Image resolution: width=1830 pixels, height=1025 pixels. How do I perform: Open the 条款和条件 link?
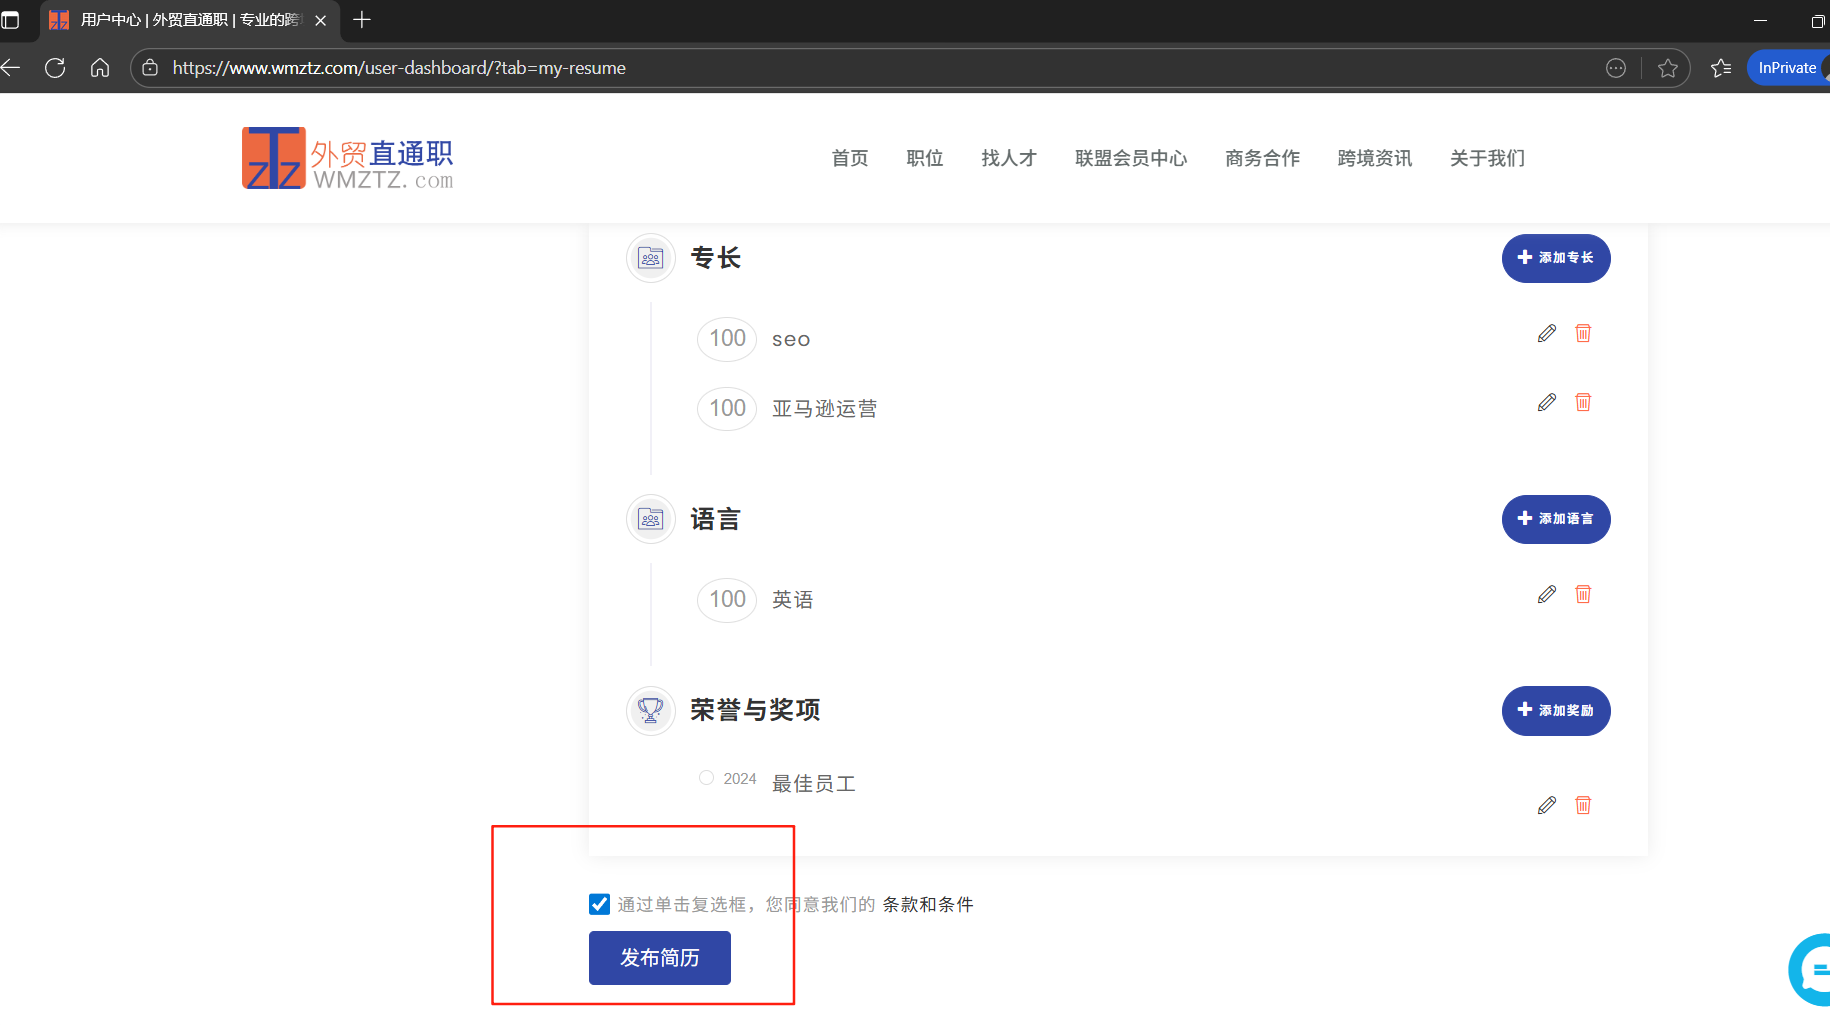(x=927, y=903)
